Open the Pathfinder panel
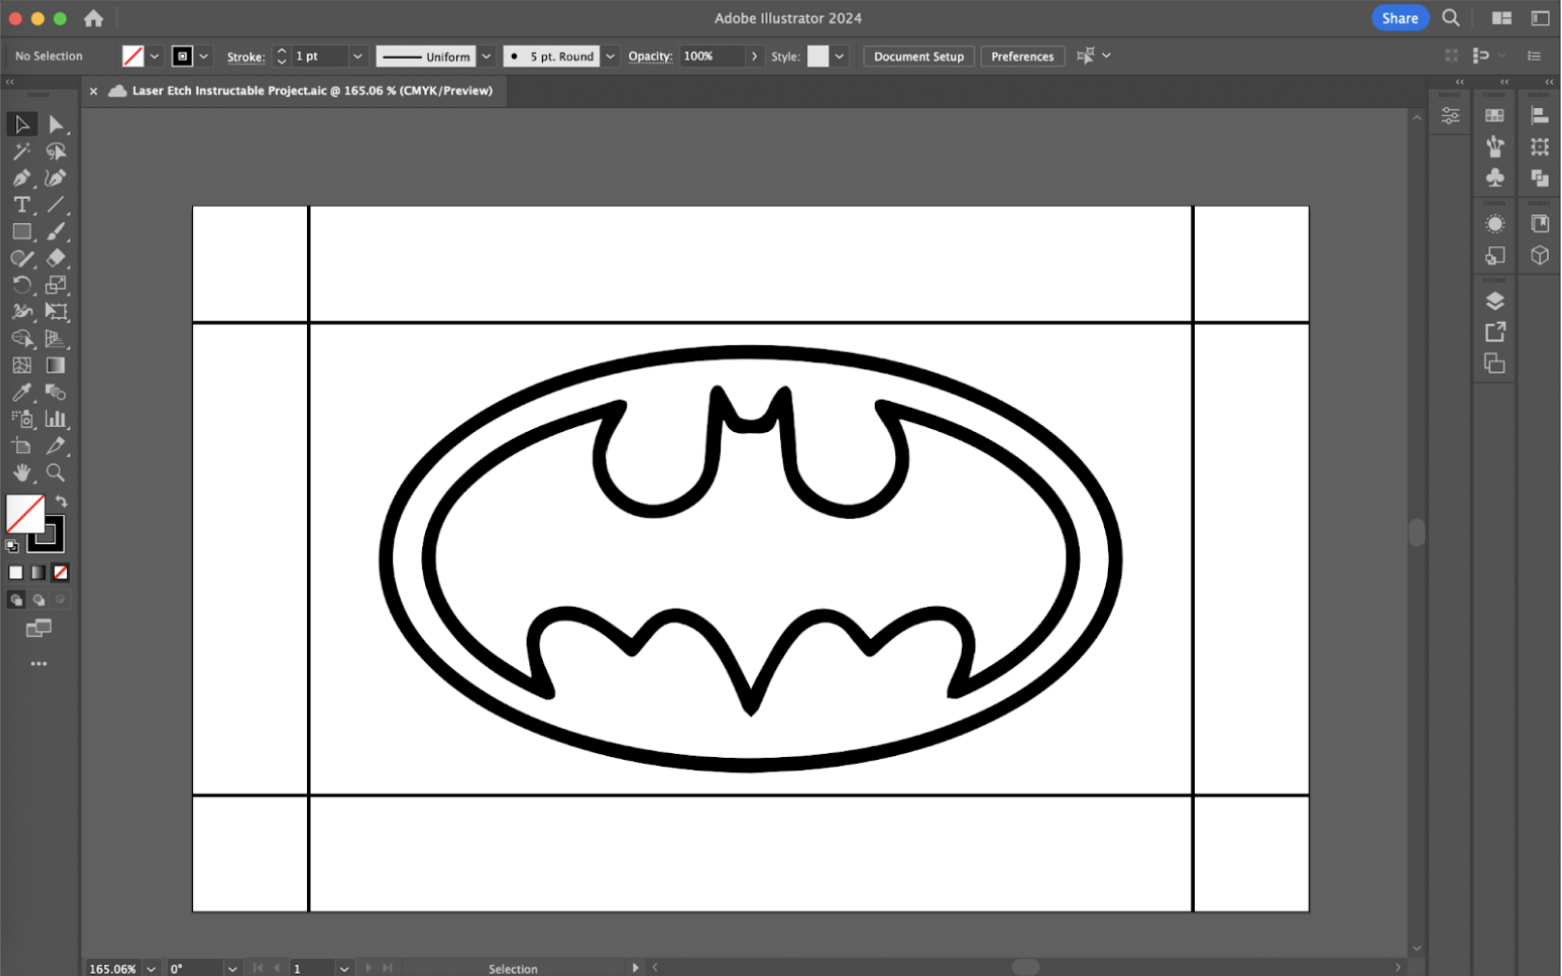Viewport: 1562px width, 976px height. [1540, 178]
